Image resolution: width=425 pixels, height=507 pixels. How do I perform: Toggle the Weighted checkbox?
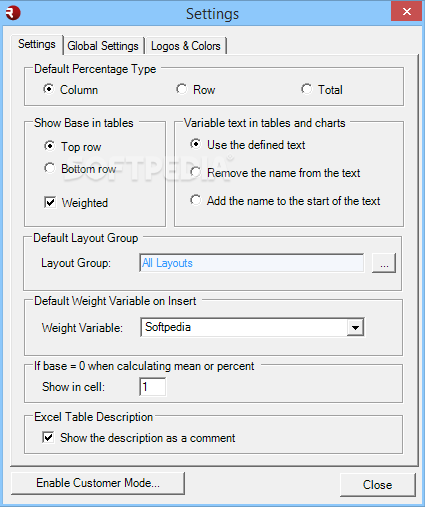coord(50,202)
